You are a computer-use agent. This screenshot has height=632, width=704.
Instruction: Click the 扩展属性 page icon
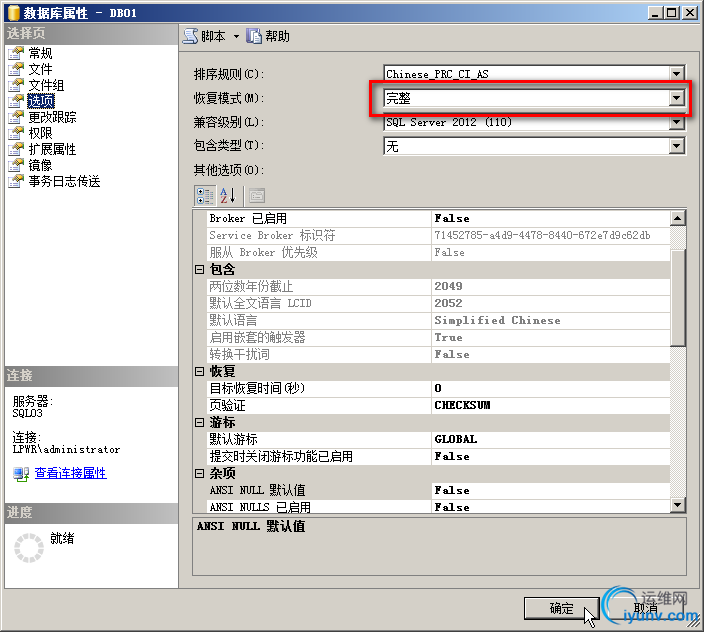click(16, 149)
